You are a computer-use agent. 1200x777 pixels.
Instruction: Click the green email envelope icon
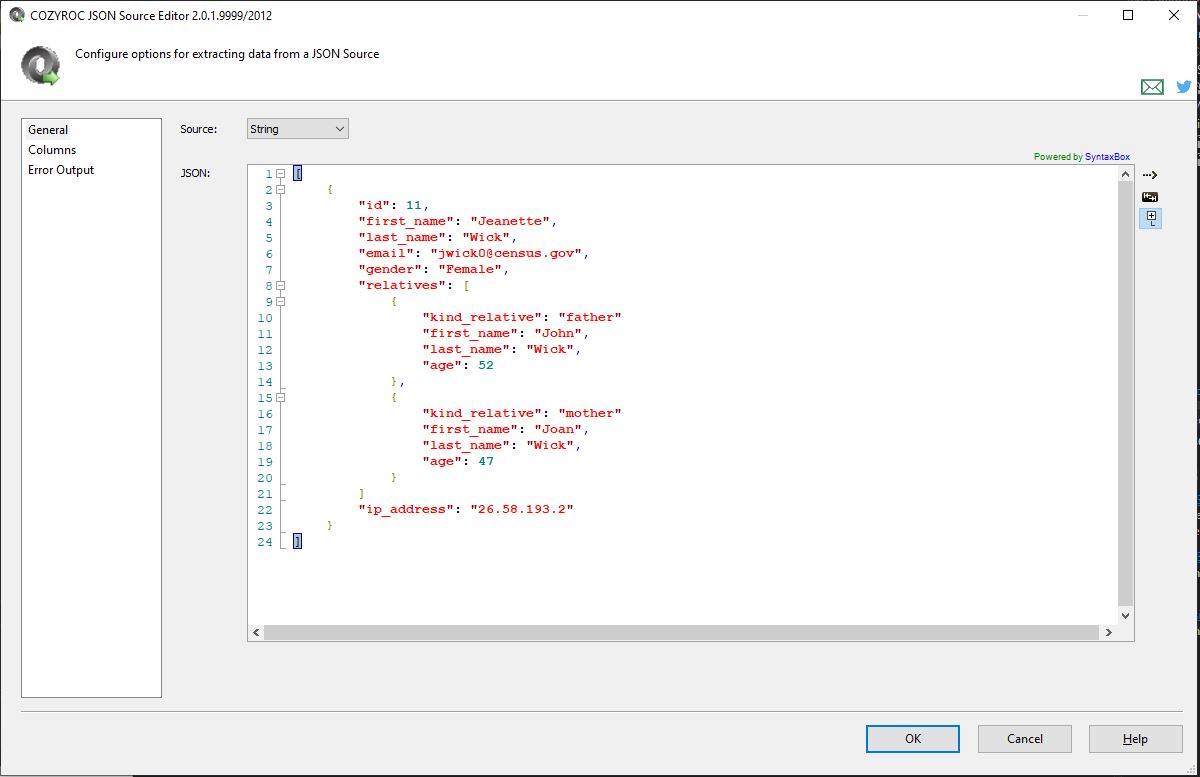pyautogui.click(x=1152, y=87)
